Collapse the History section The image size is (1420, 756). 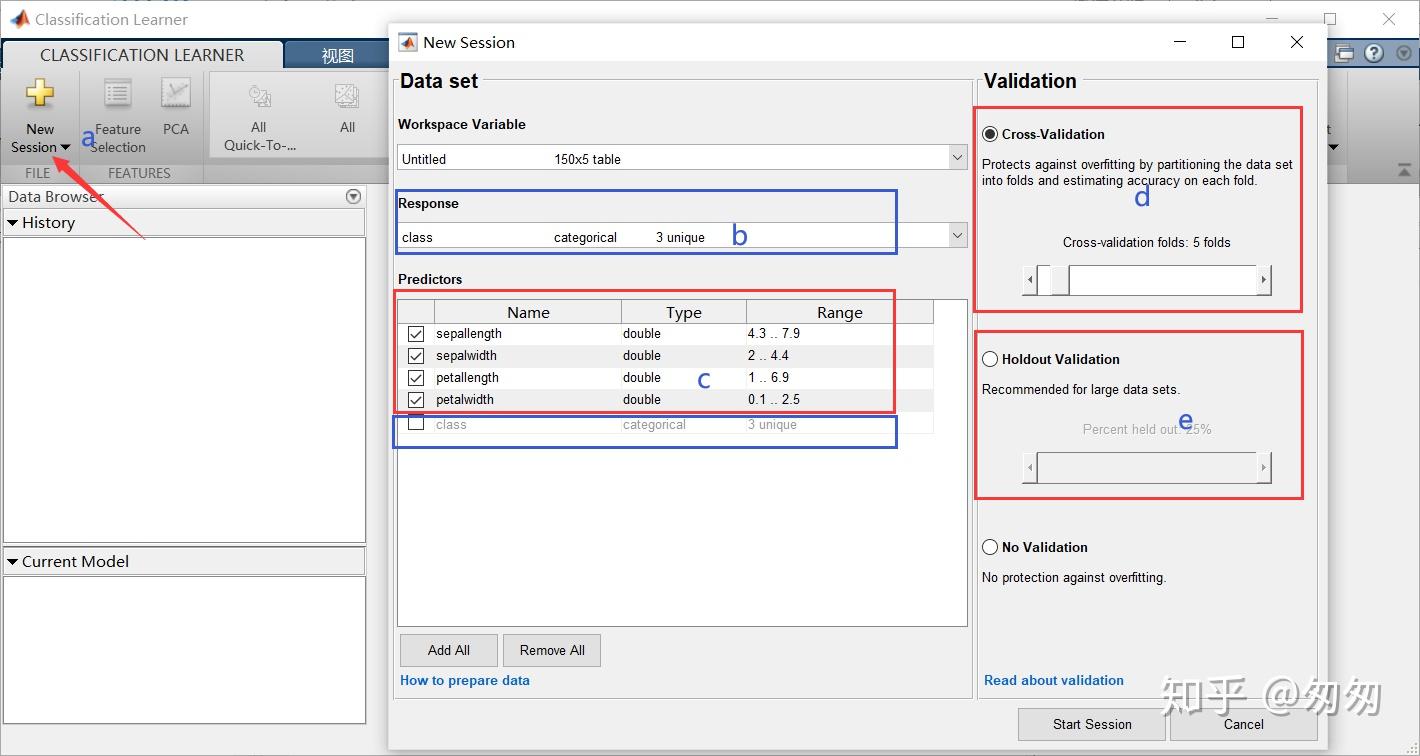pos(13,223)
